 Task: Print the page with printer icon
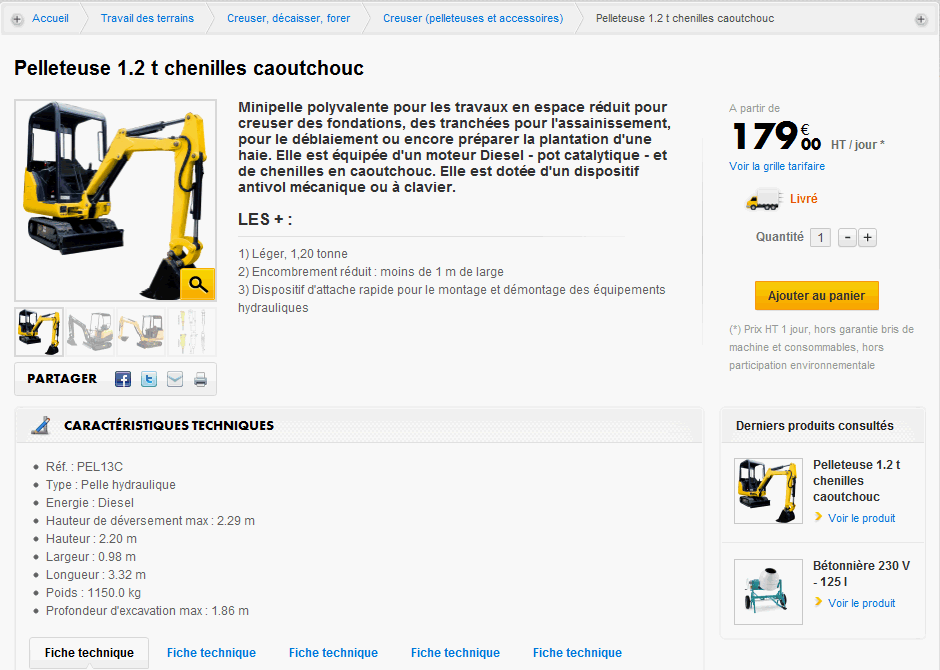point(200,379)
